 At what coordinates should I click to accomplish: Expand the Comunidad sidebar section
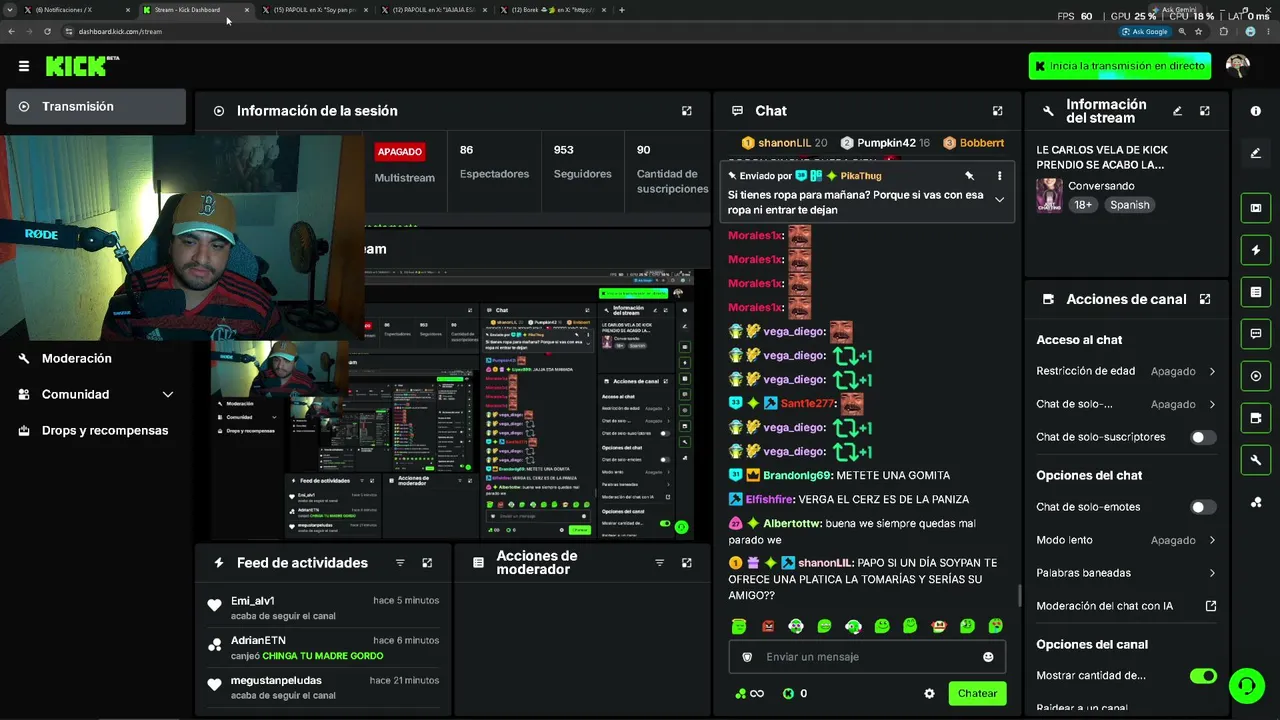click(x=95, y=394)
